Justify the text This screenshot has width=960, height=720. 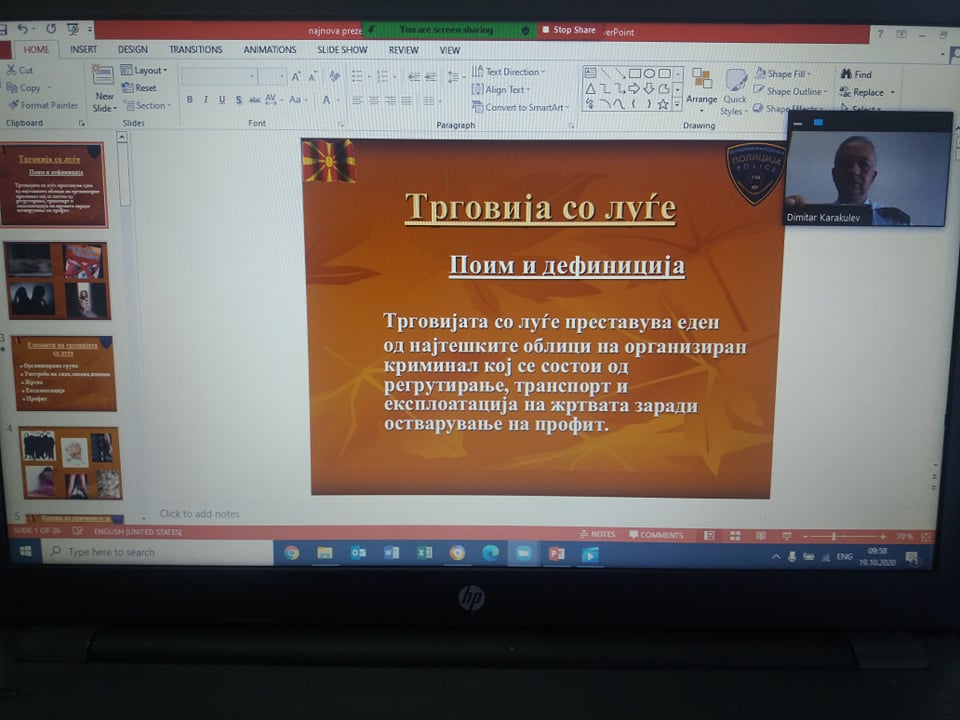point(406,100)
